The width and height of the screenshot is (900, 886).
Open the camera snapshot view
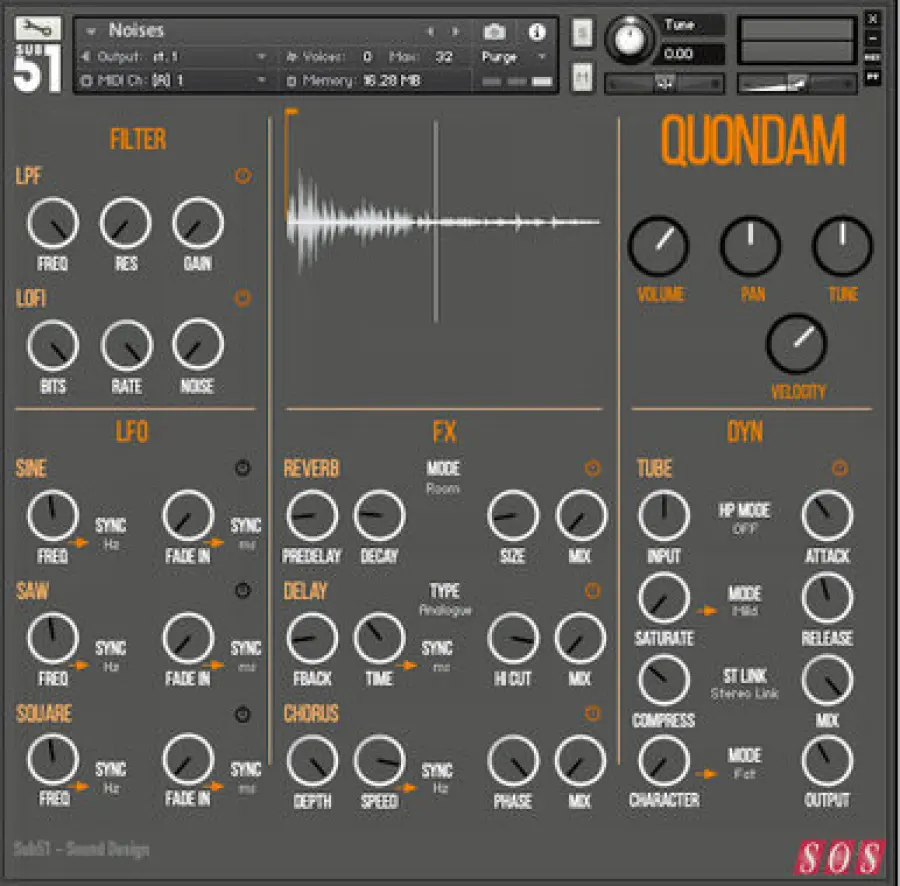click(x=493, y=32)
